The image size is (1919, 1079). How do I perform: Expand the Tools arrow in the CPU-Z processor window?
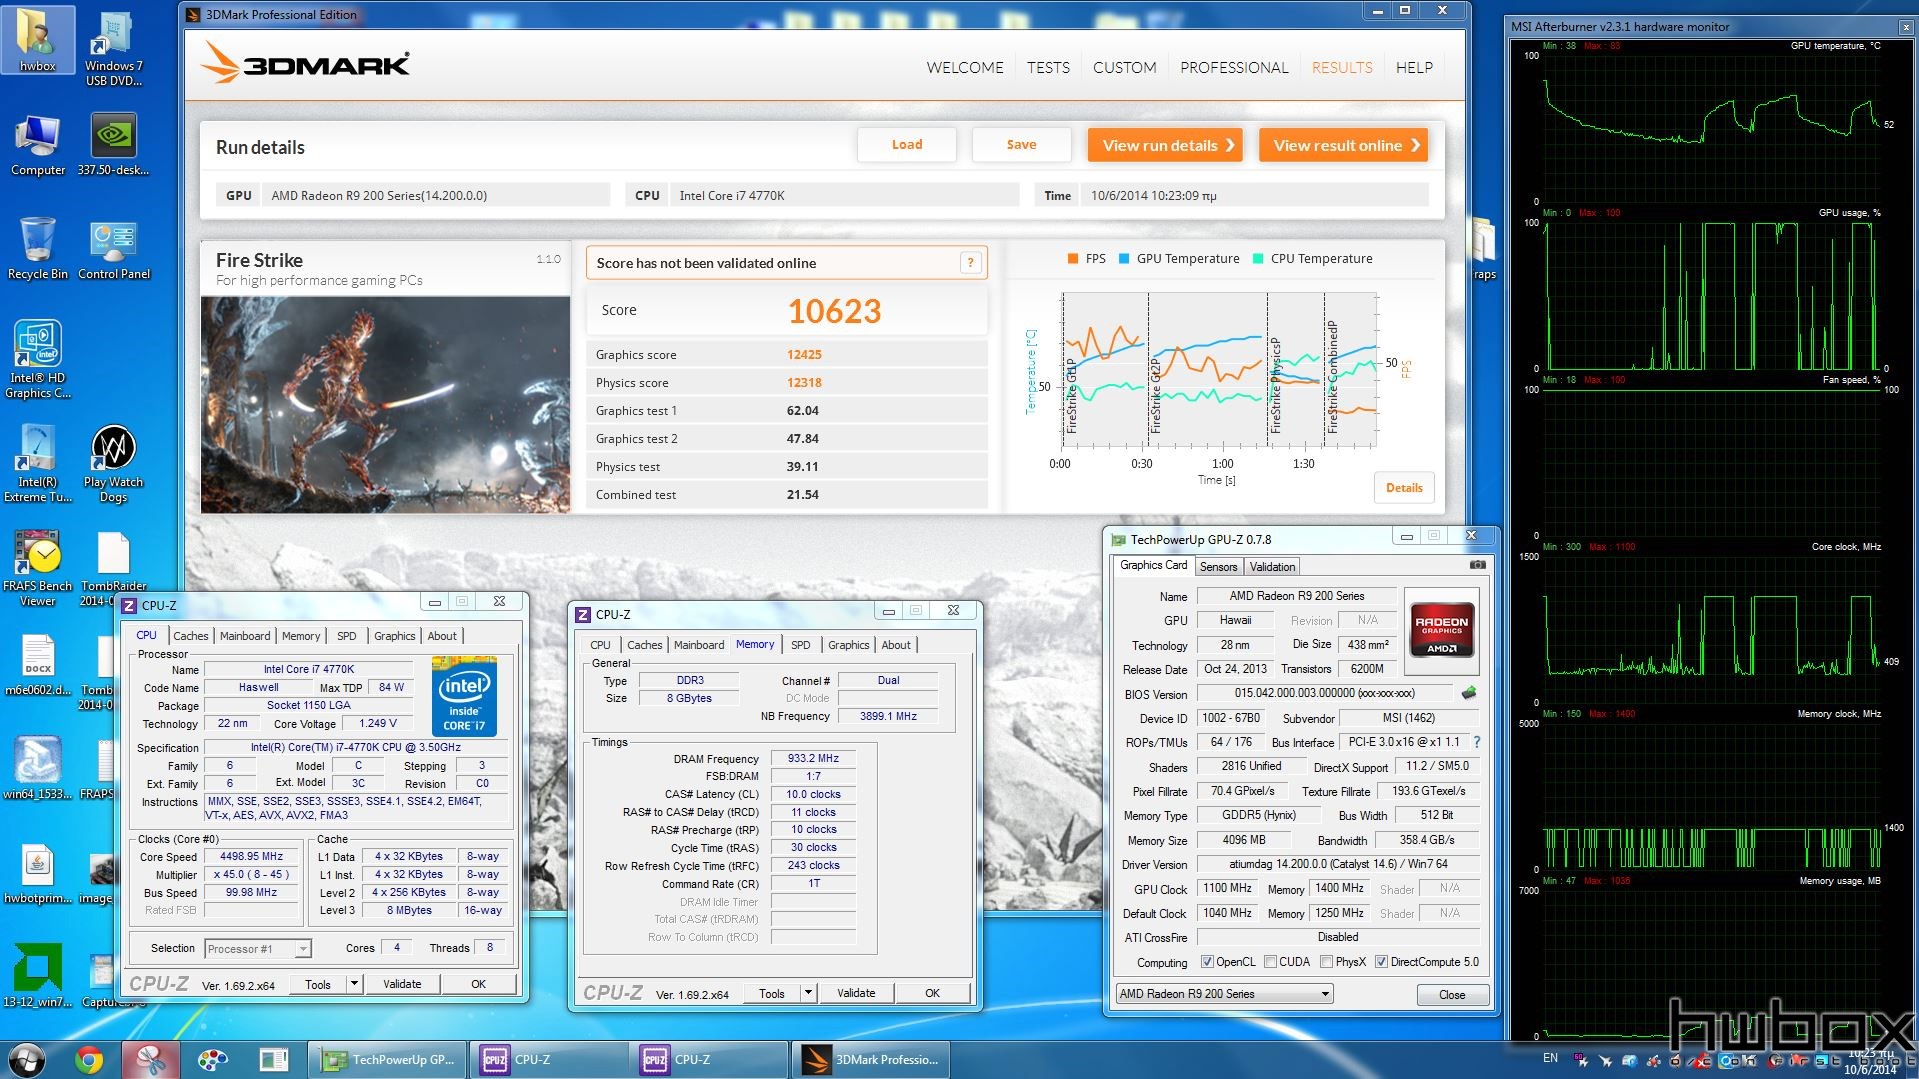pyautogui.click(x=353, y=984)
